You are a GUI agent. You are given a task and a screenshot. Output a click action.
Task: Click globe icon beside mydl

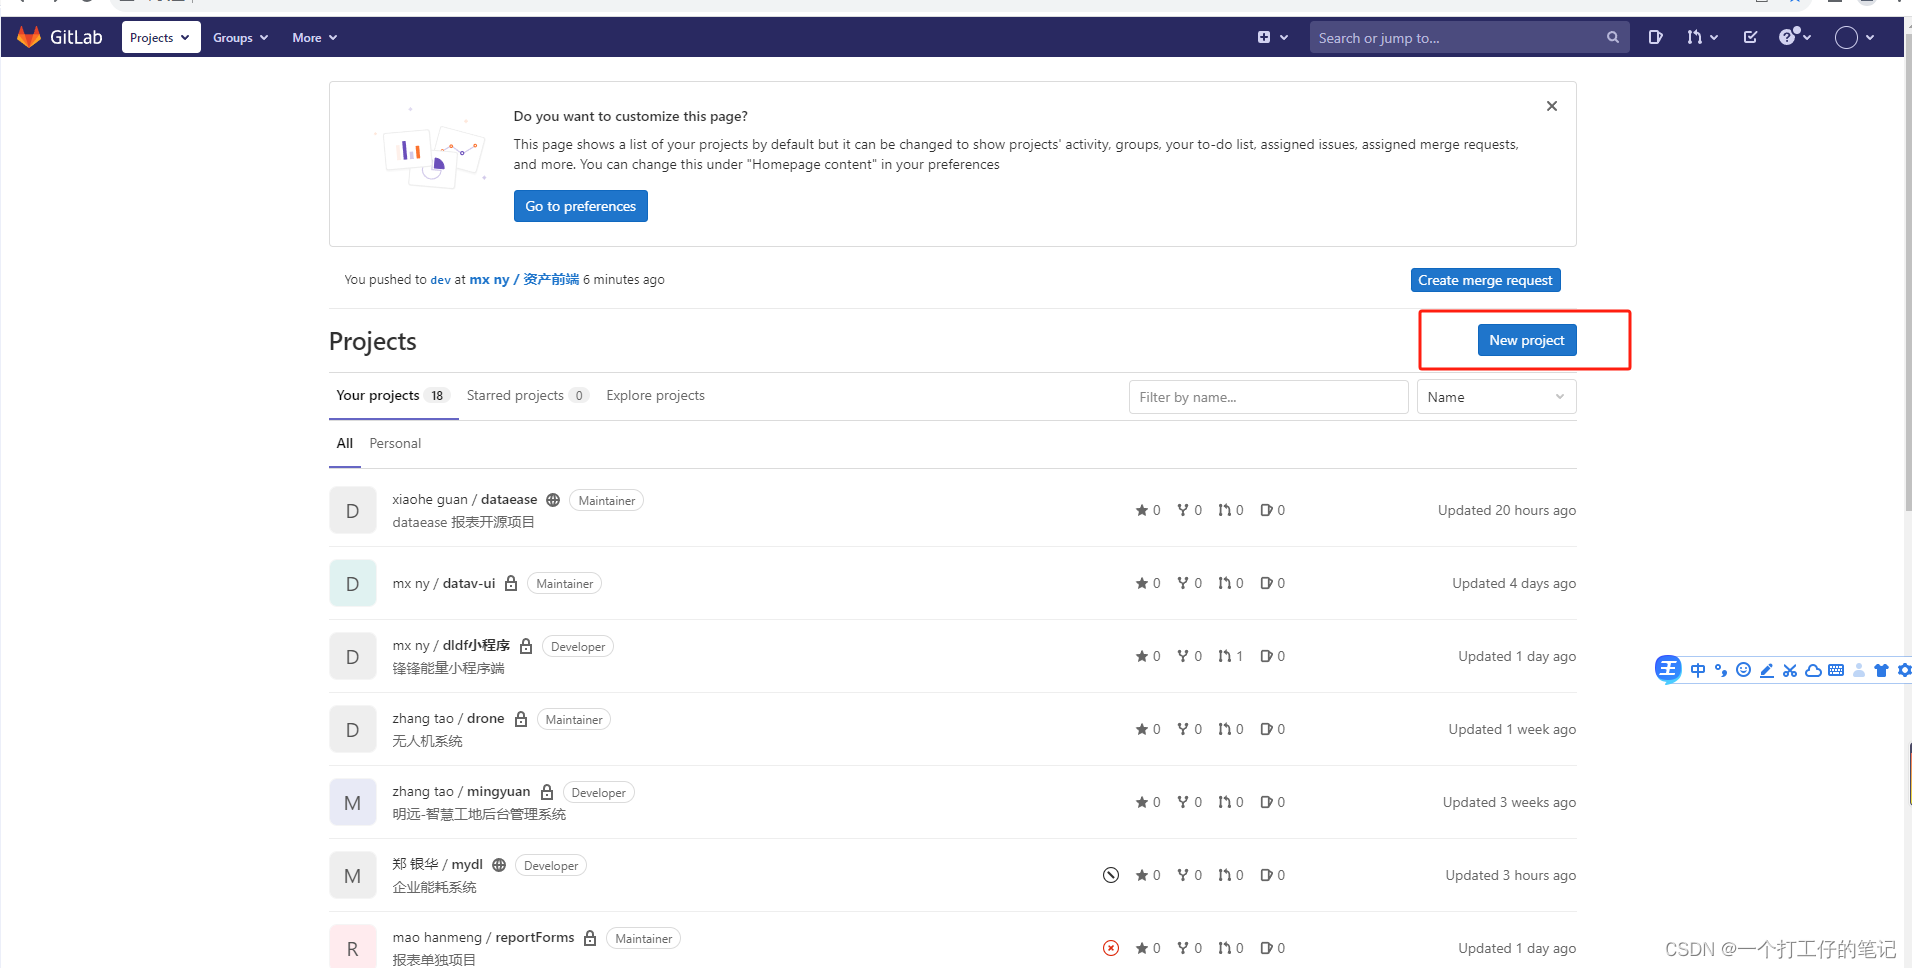coord(499,865)
